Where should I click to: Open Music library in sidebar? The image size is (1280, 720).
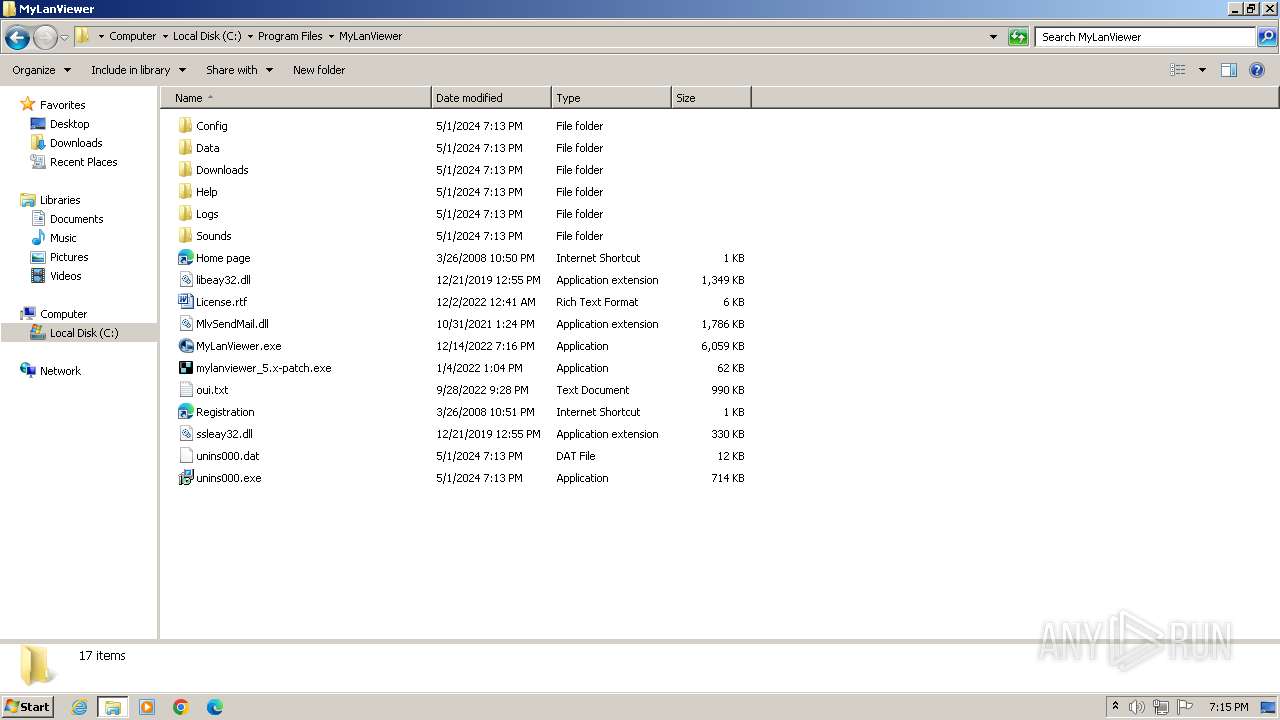coord(63,238)
